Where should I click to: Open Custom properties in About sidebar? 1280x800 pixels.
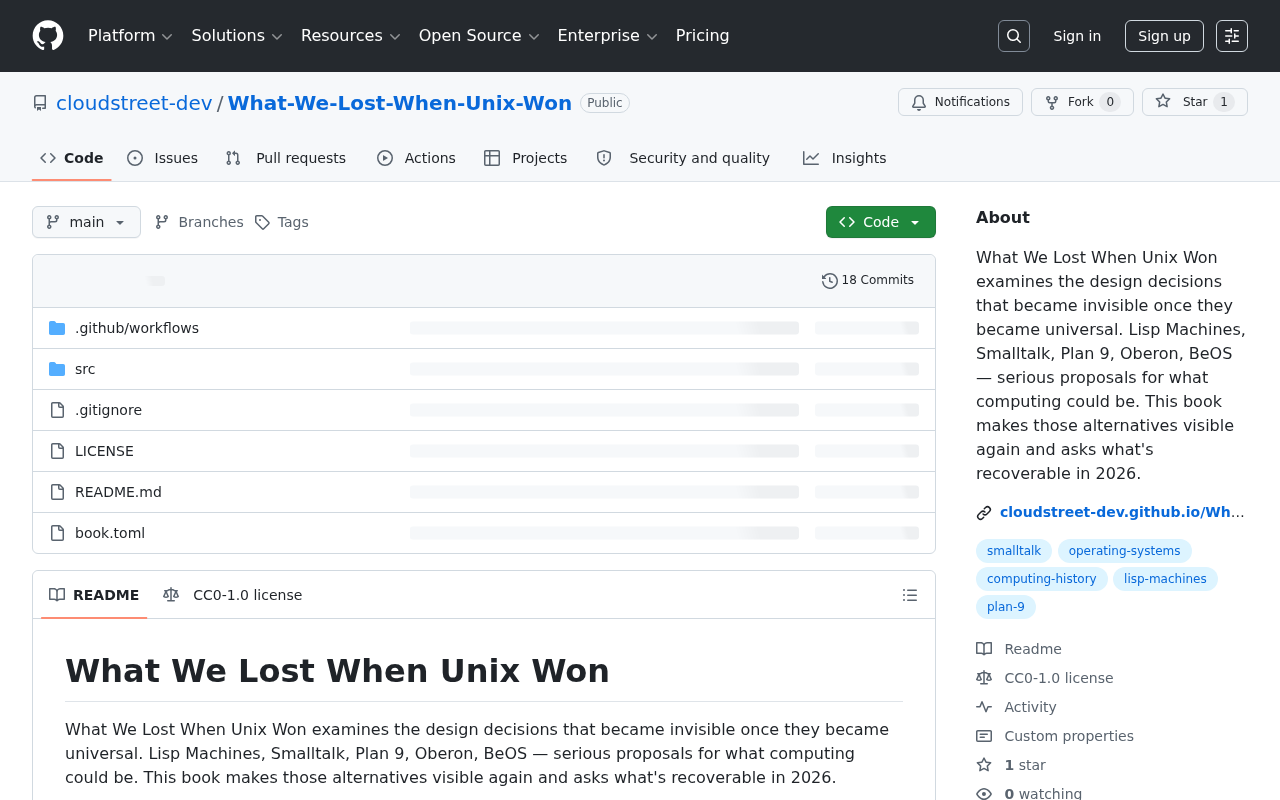pyautogui.click(x=1069, y=736)
